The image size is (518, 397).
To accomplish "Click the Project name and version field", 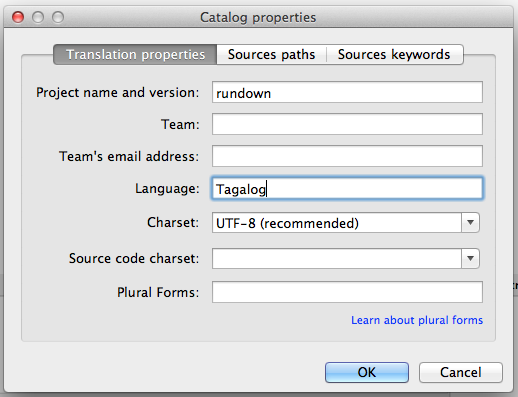I will click(x=347, y=92).
